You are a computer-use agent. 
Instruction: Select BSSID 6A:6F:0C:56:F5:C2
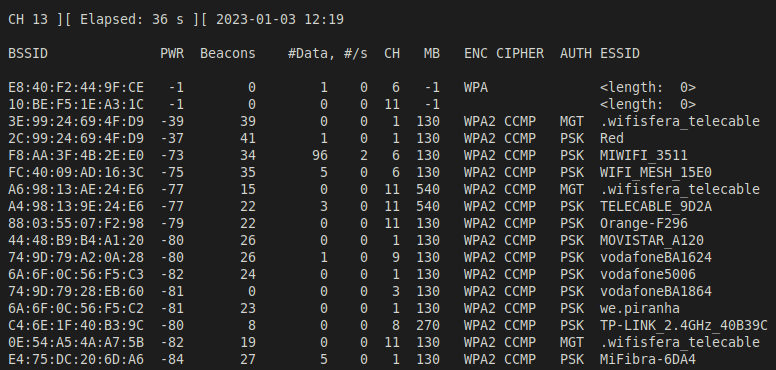(x=76, y=308)
